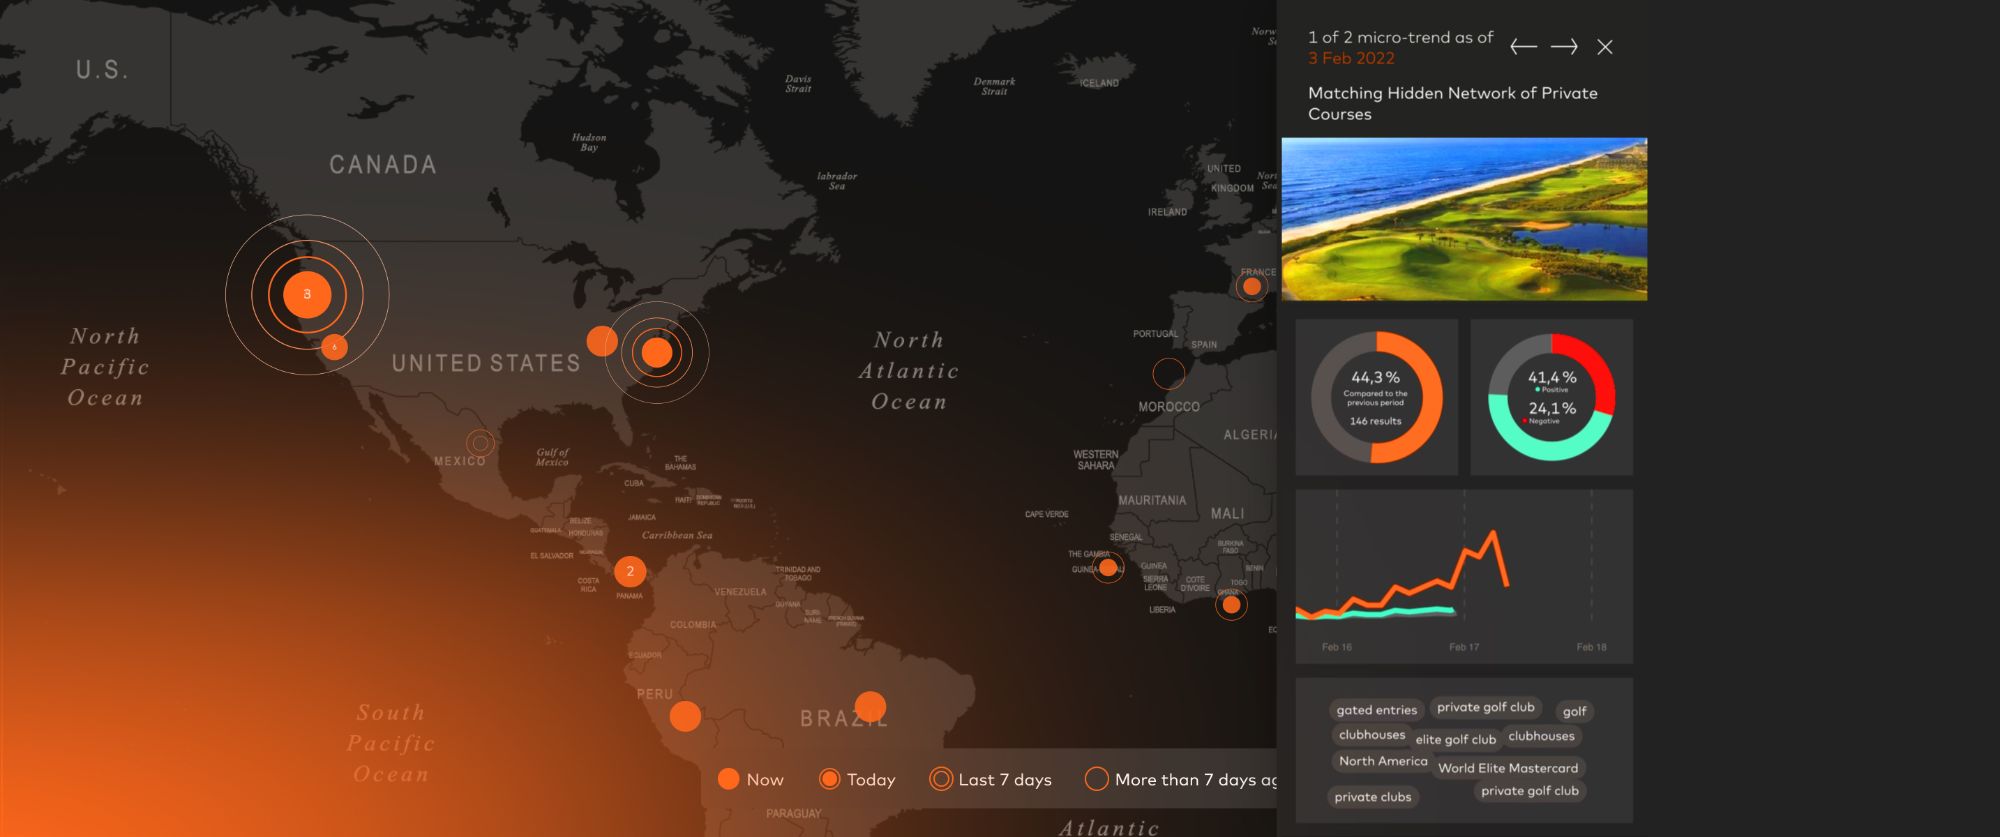Image resolution: width=2000 pixels, height=837 pixels.
Task: Click the 44,3% results donut chart
Action: [1376, 397]
